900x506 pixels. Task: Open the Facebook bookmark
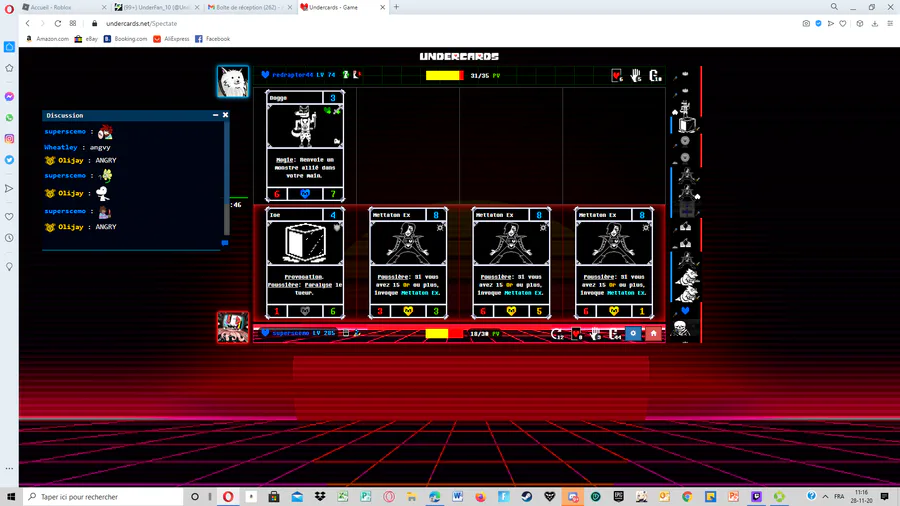tap(212, 39)
